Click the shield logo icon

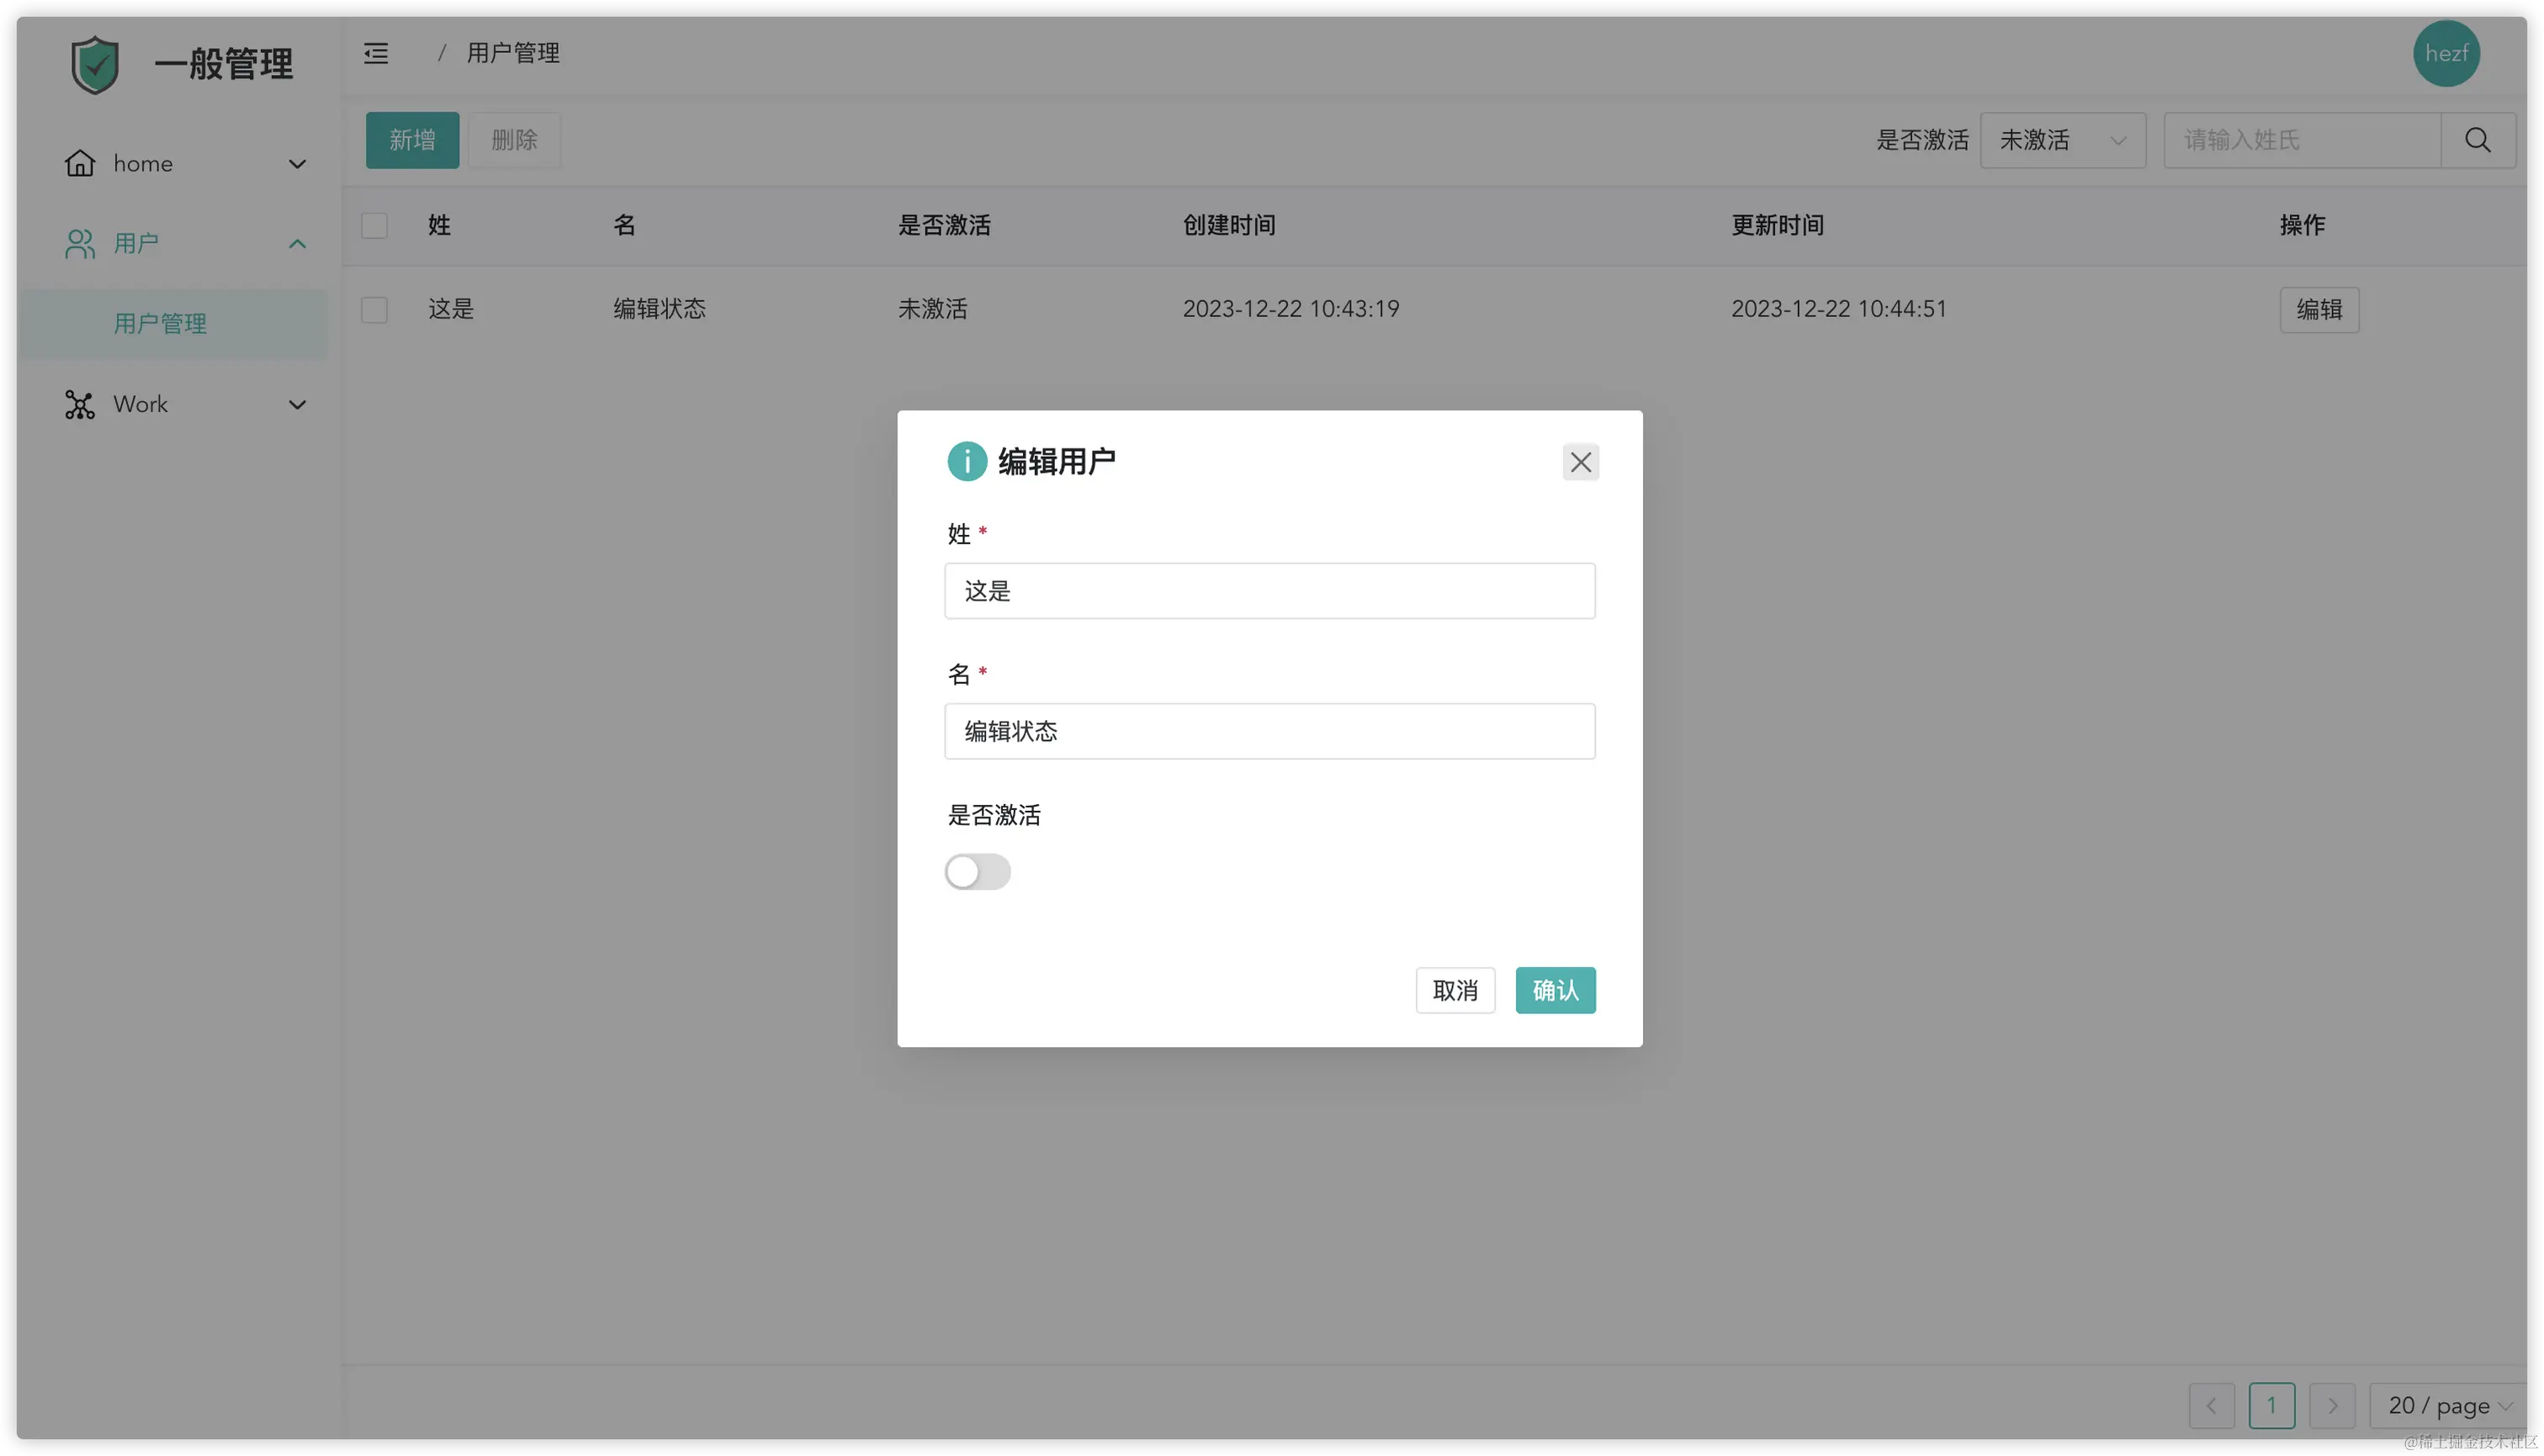click(95, 65)
